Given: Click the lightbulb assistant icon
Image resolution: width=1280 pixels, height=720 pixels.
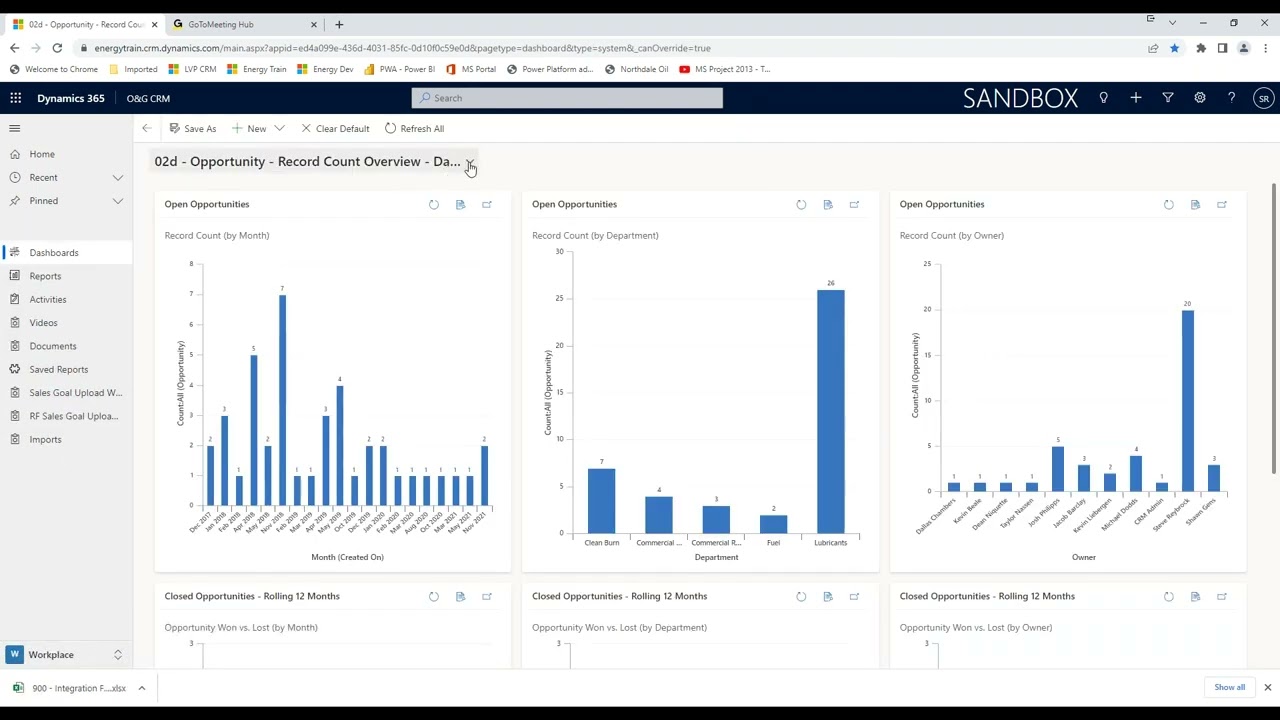Looking at the screenshot, I should (1104, 98).
